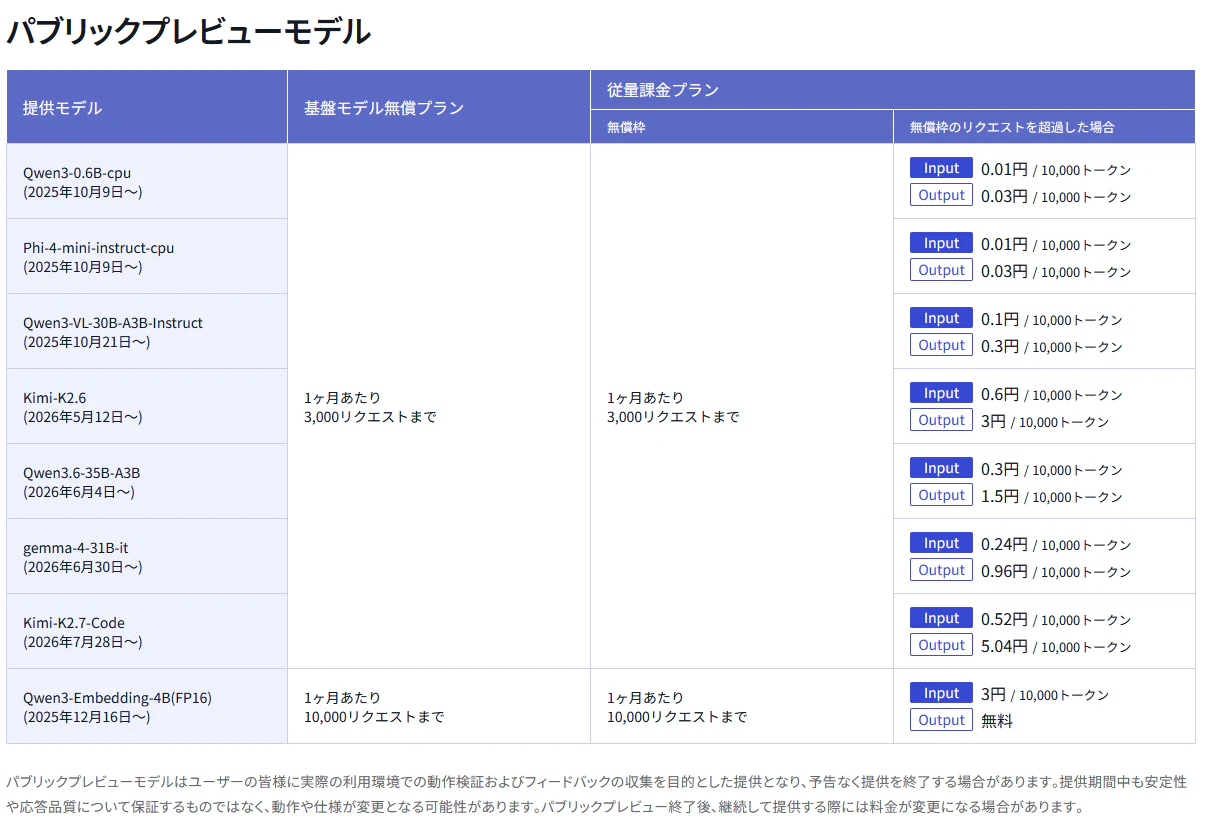Viewport: 1211px width, 834px height.
Task: Select the Kimi-K2.7-Code model cell
Action: point(147,631)
